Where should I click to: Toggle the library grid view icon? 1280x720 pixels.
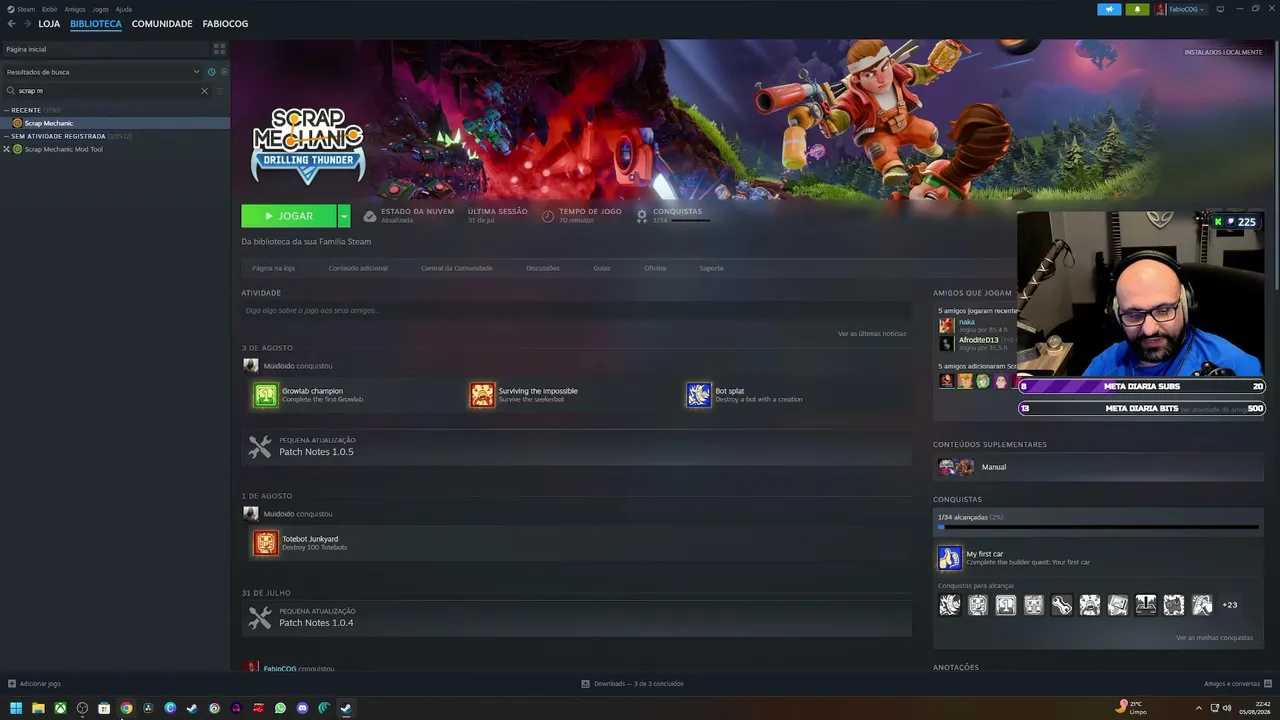[219, 49]
